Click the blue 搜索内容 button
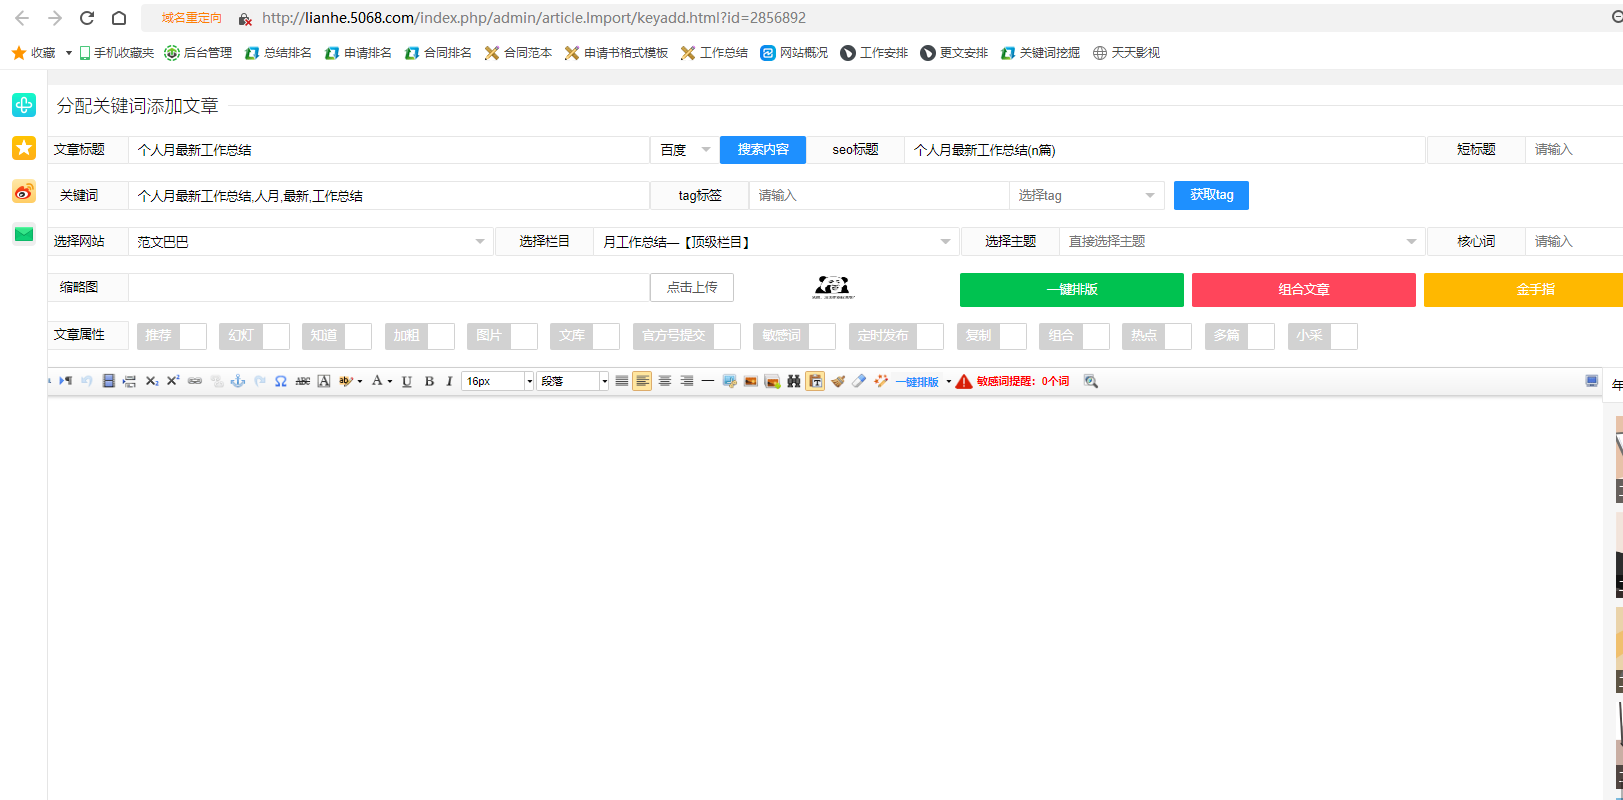 (763, 150)
